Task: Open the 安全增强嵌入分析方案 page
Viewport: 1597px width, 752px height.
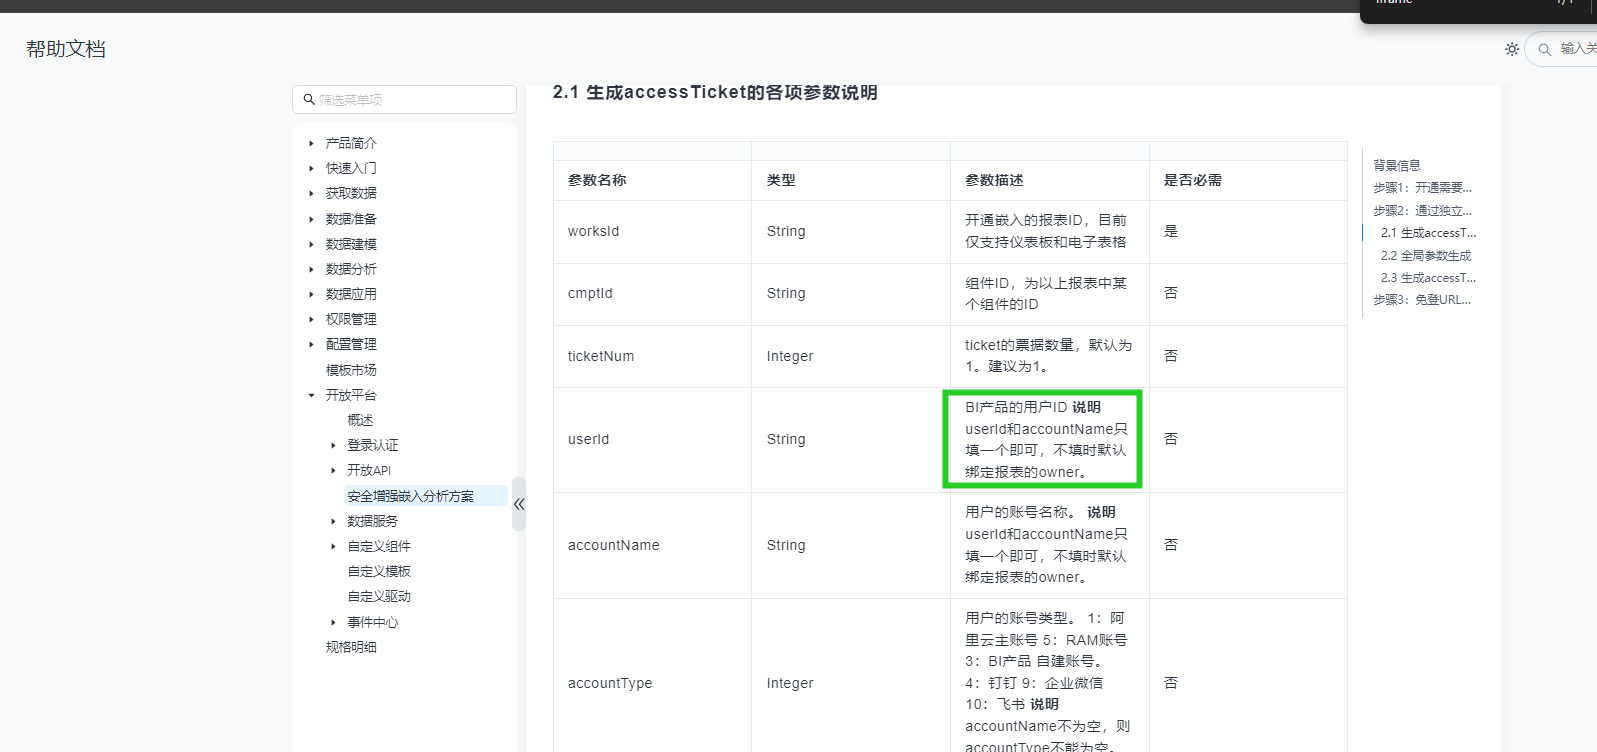Action: pyautogui.click(x=410, y=496)
